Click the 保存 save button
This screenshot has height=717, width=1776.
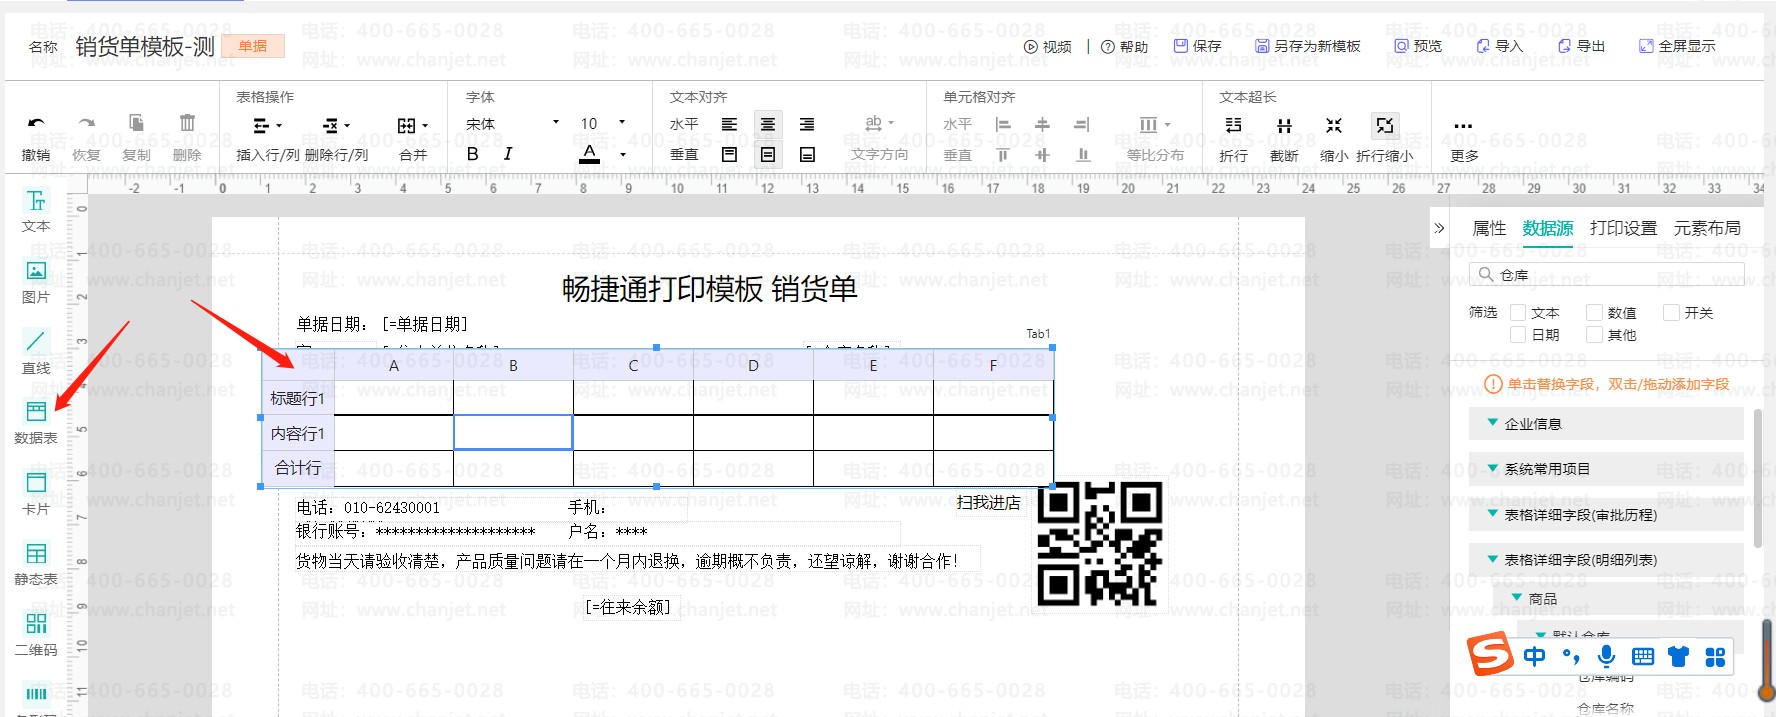point(1197,46)
